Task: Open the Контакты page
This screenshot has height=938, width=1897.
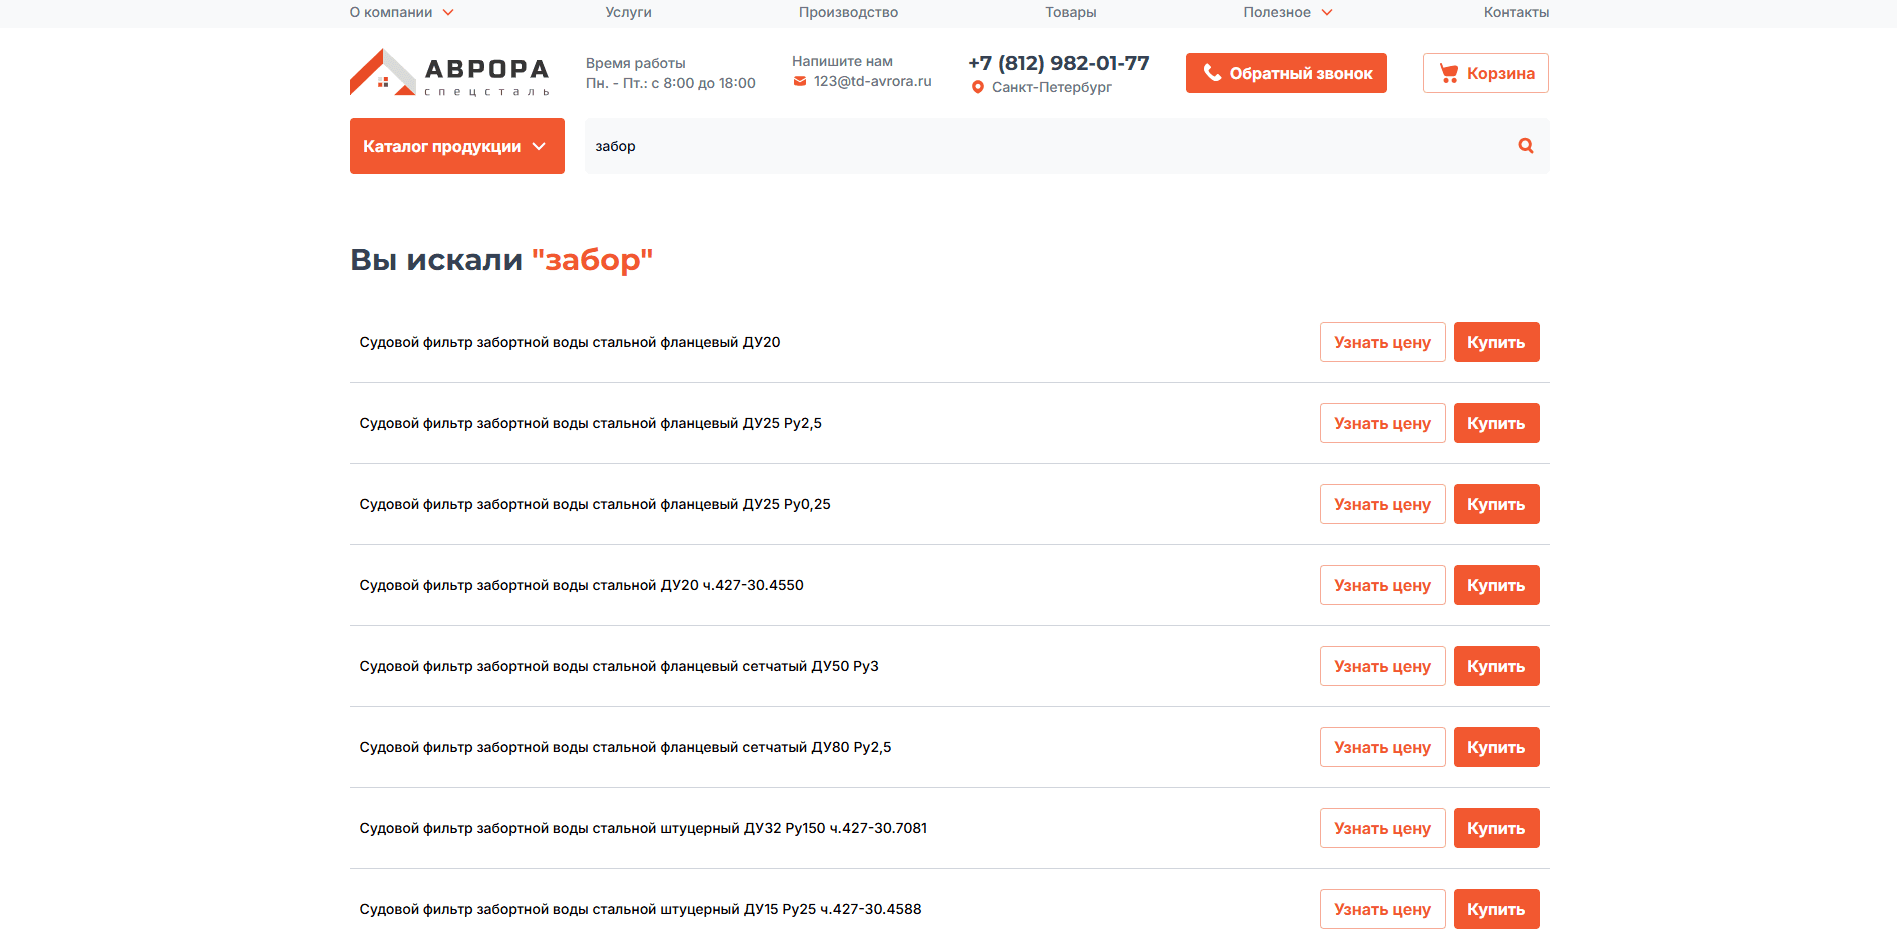Action: (1515, 13)
